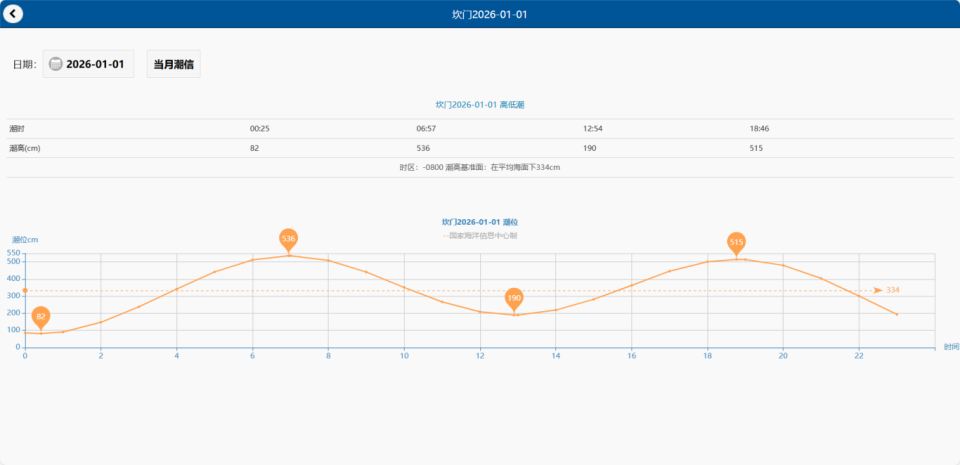Click the x-axis label 12 on chart
The image size is (960, 465).
click(x=480, y=355)
